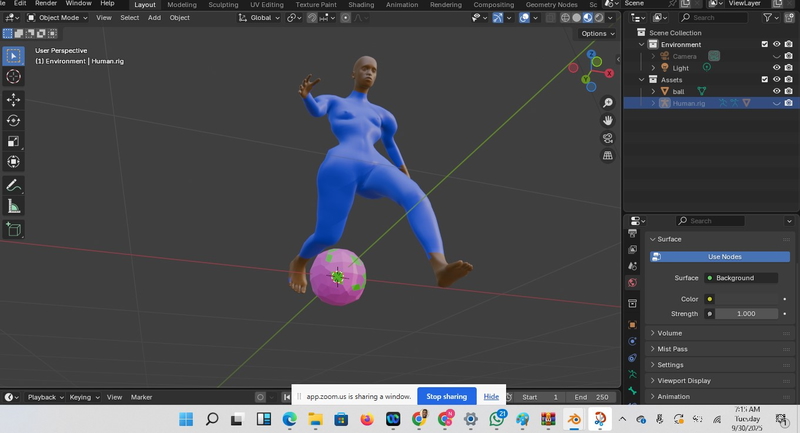This screenshot has height=433, width=800.
Task: Select the Rotate tool
Action: coord(14,121)
